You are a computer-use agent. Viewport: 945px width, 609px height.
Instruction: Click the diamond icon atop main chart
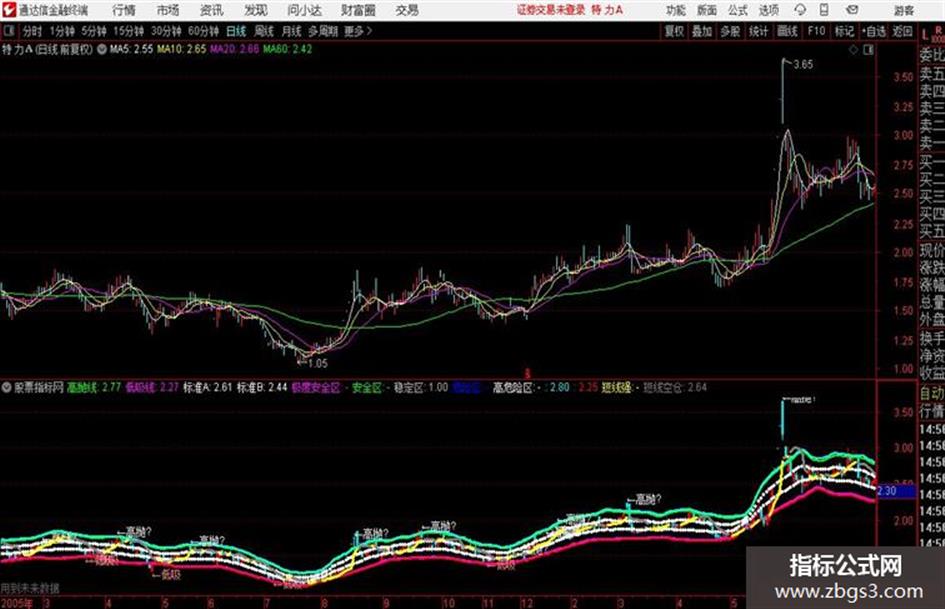(853, 50)
